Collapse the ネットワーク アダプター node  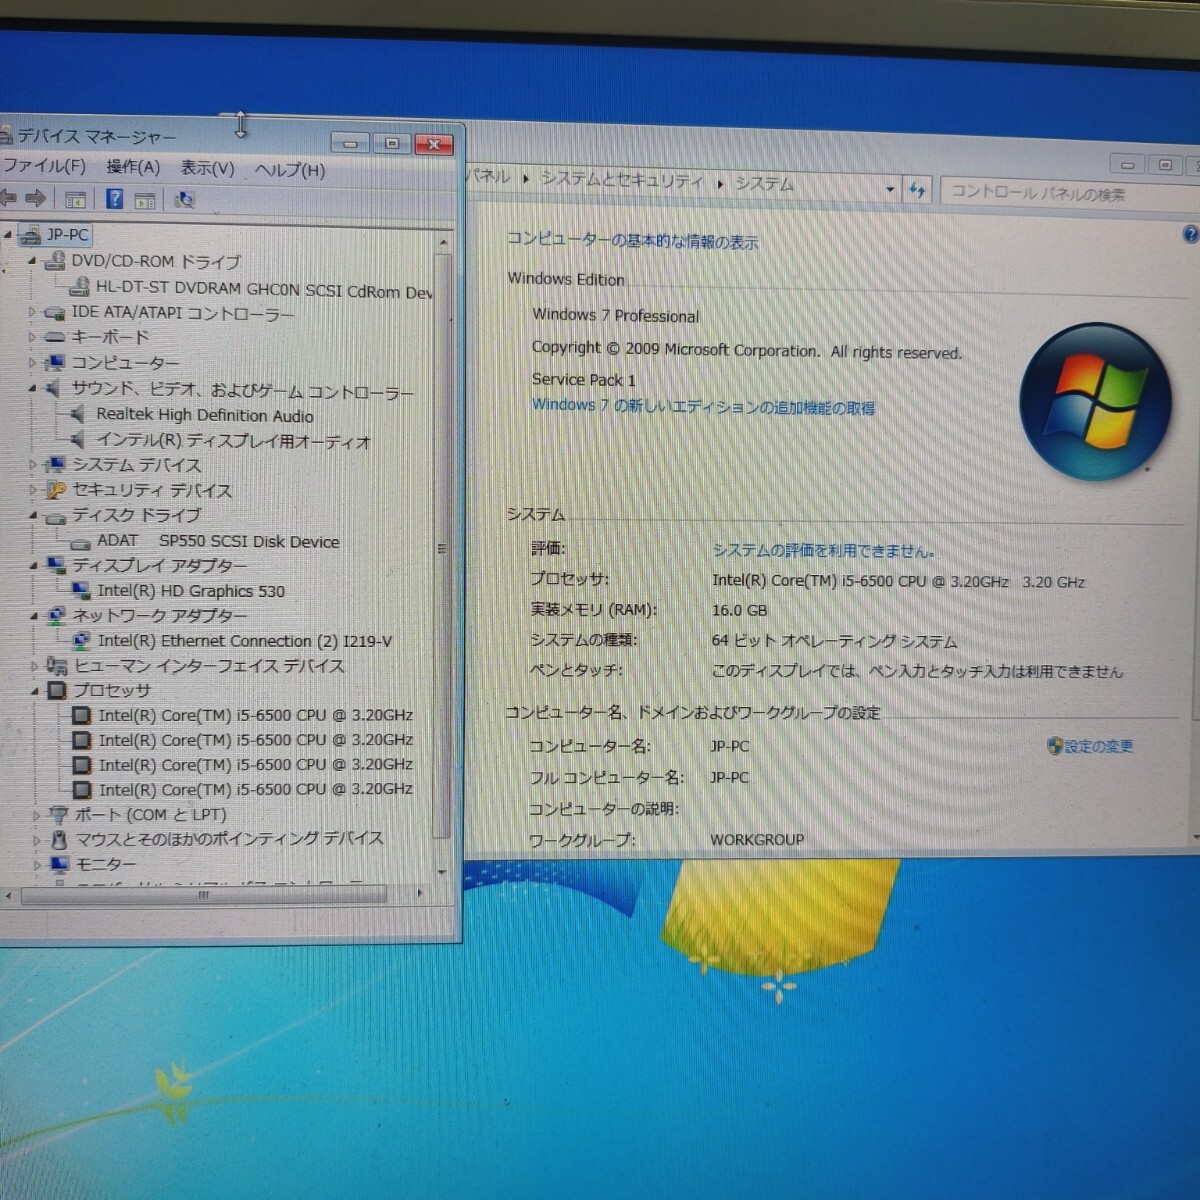coord(34,616)
